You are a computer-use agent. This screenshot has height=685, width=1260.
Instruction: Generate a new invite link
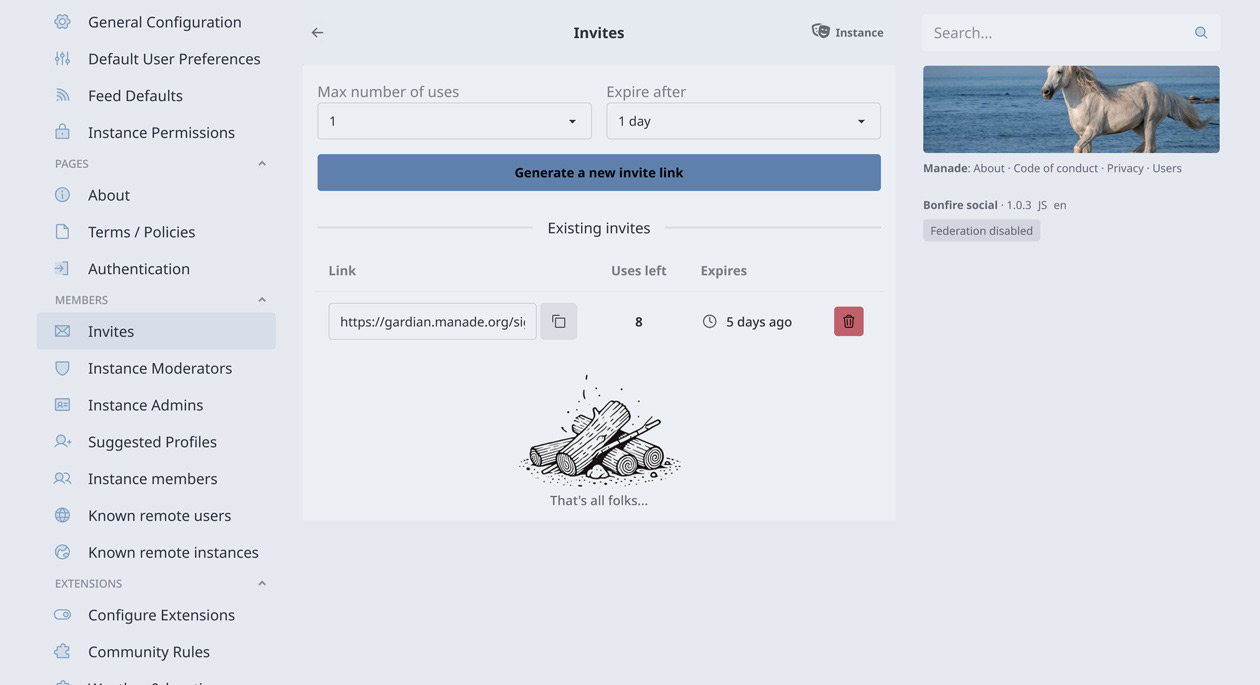599,172
